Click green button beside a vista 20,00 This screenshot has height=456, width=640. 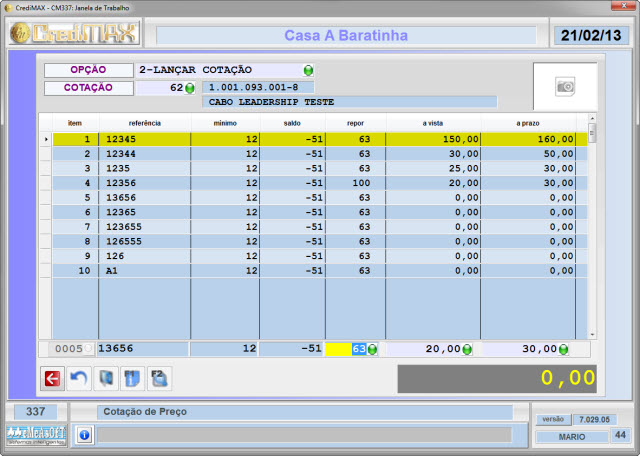(467, 349)
